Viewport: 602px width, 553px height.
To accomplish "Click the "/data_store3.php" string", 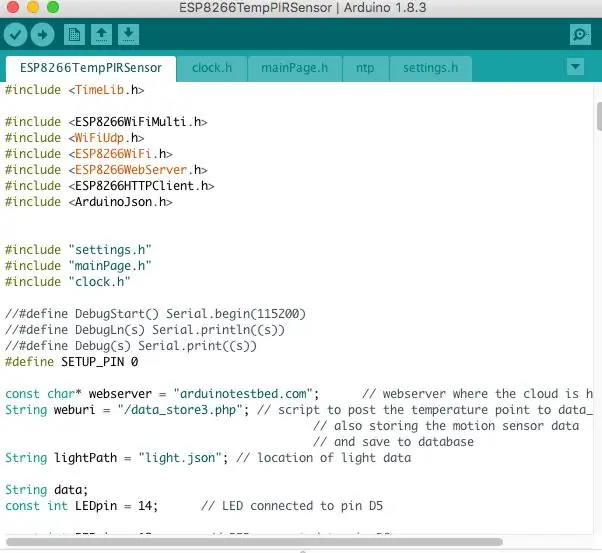I will [x=180, y=410].
